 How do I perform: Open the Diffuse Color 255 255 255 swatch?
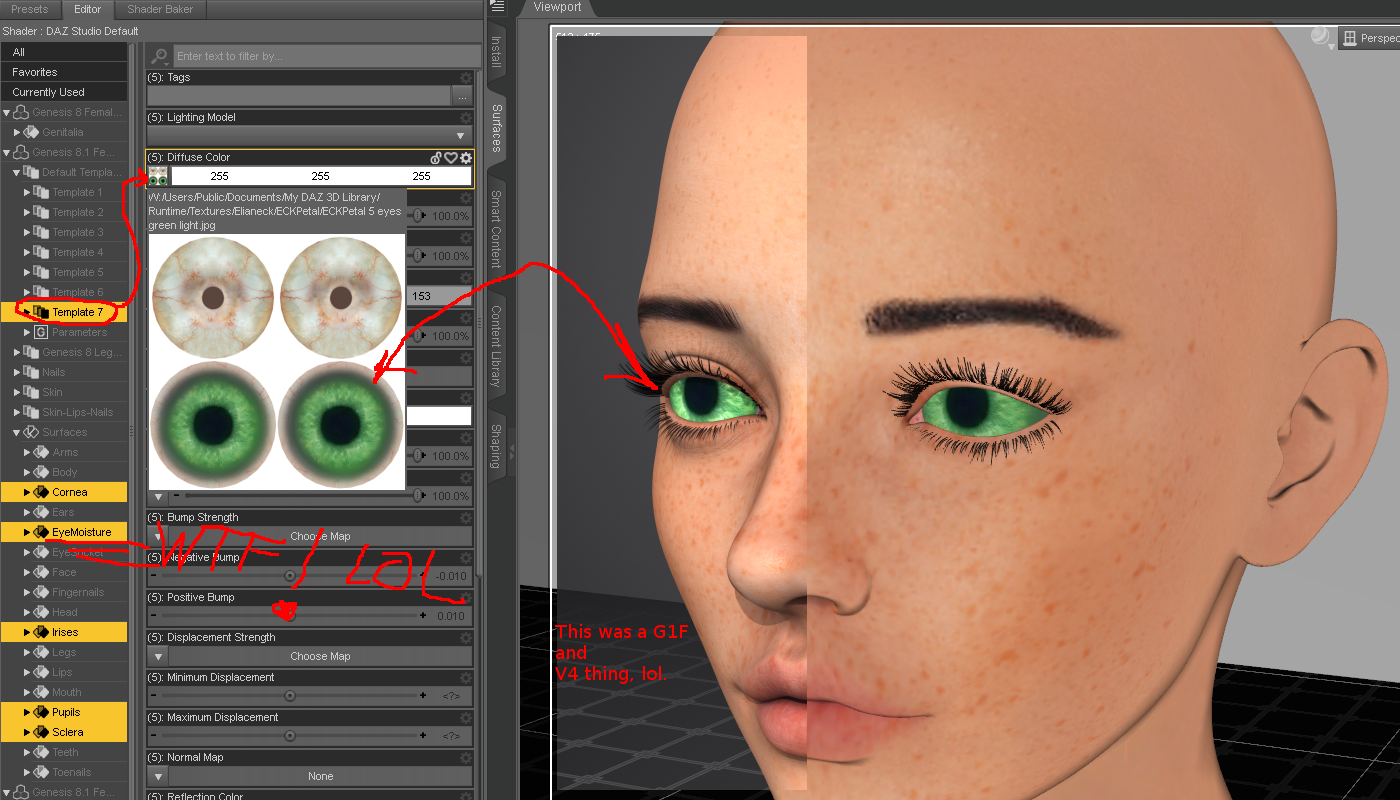click(x=321, y=176)
